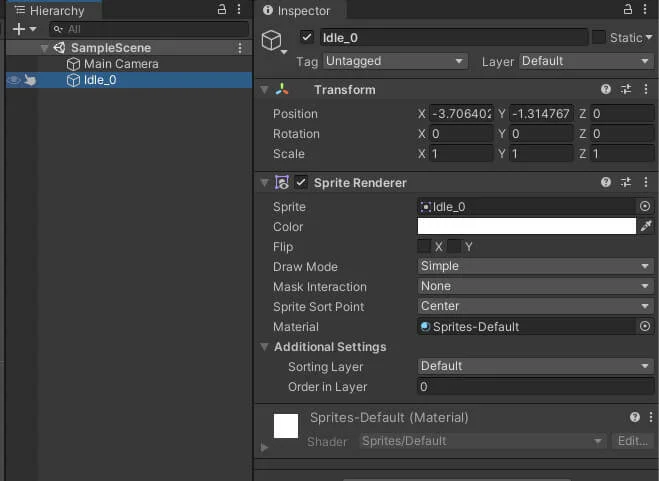Open the Mask Interaction None dropdown
This screenshot has height=481, width=659.
tap(535, 286)
